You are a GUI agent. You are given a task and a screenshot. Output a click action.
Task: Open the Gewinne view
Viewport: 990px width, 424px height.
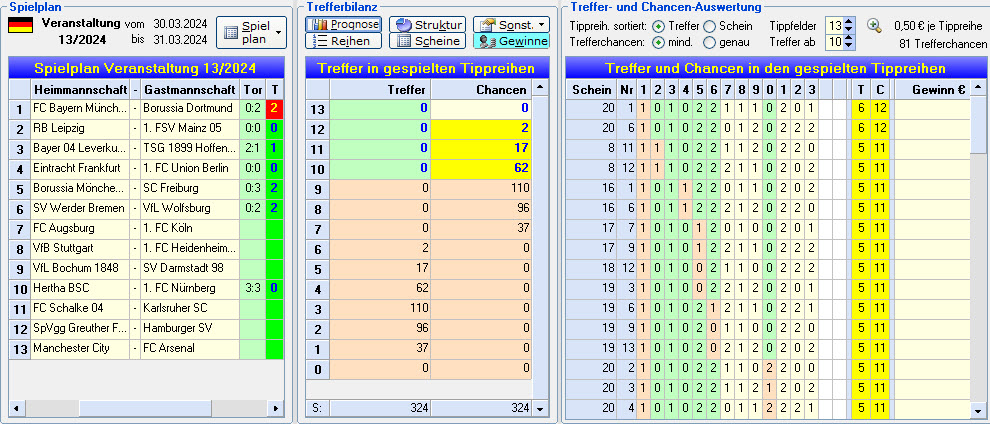pyautogui.click(x=511, y=41)
